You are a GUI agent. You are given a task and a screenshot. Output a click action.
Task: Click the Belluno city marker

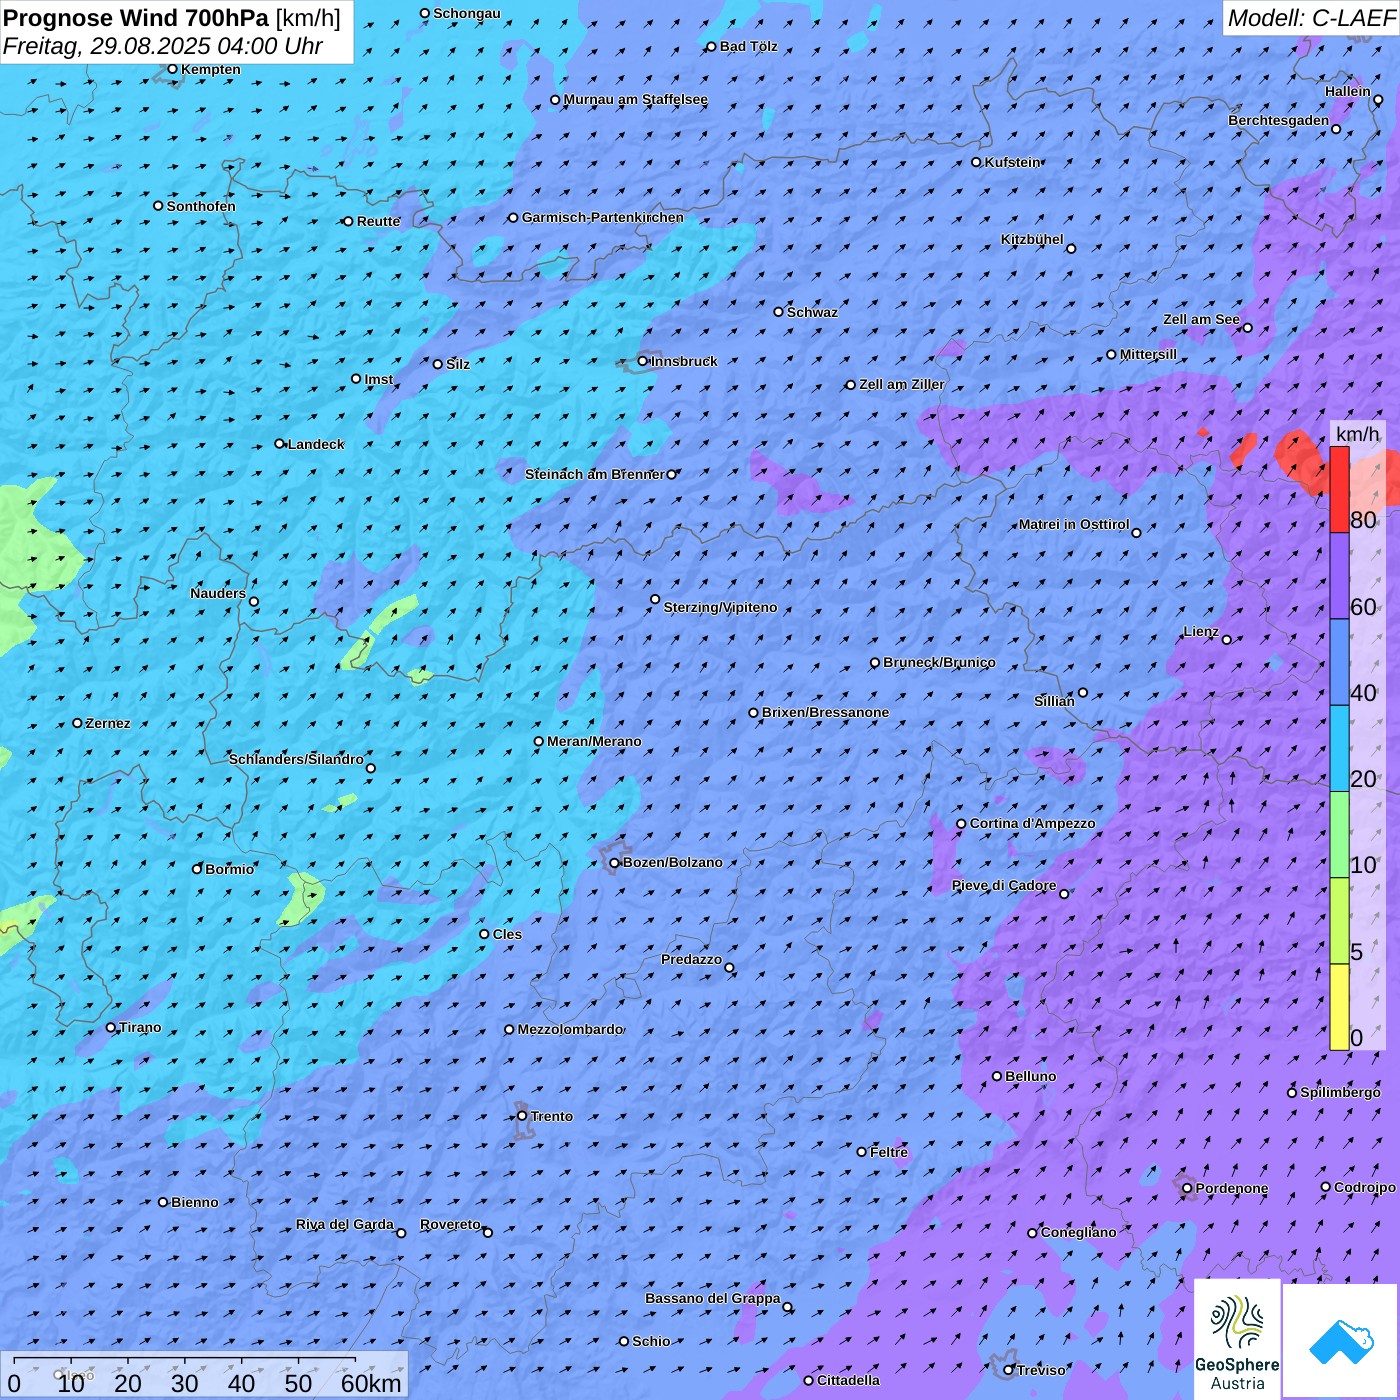click(997, 1076)
